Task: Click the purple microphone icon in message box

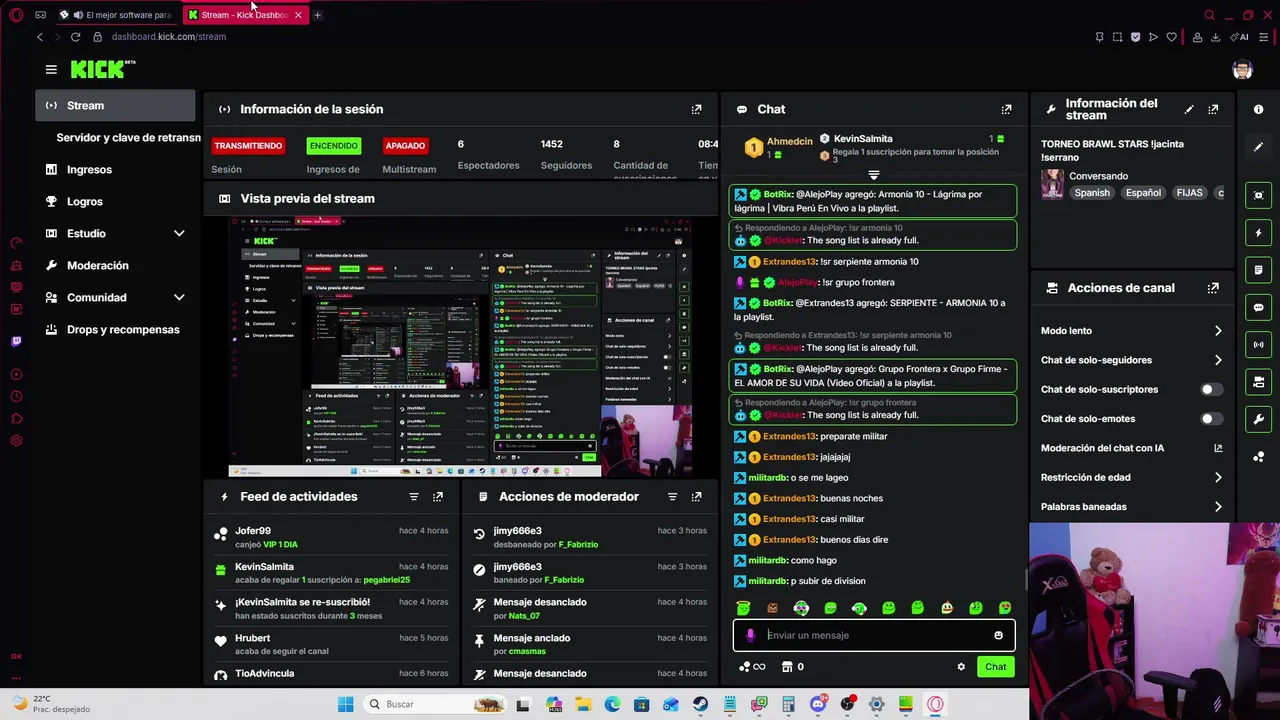Action: pos(750,635)
